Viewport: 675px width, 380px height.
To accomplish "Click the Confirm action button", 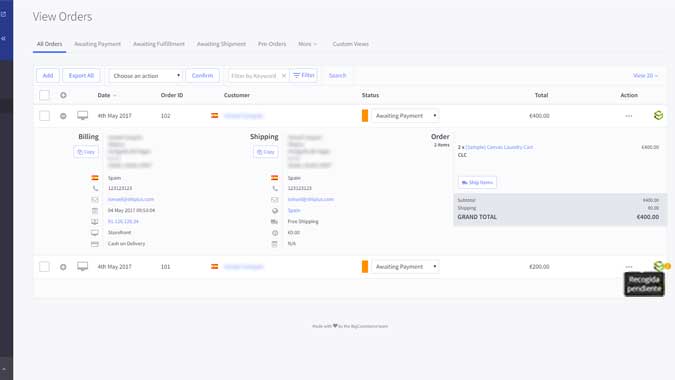I will pyautogui.click(x=202, y=76).
